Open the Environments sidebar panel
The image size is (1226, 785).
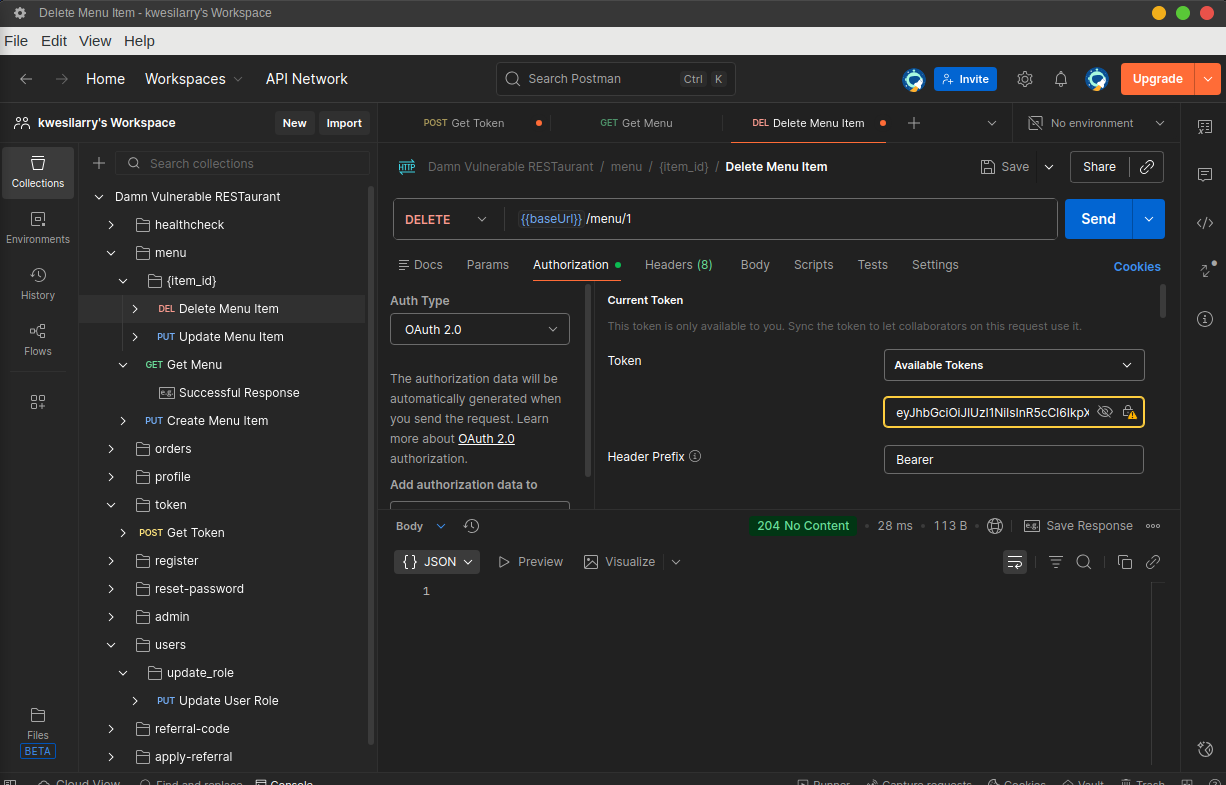38,227
